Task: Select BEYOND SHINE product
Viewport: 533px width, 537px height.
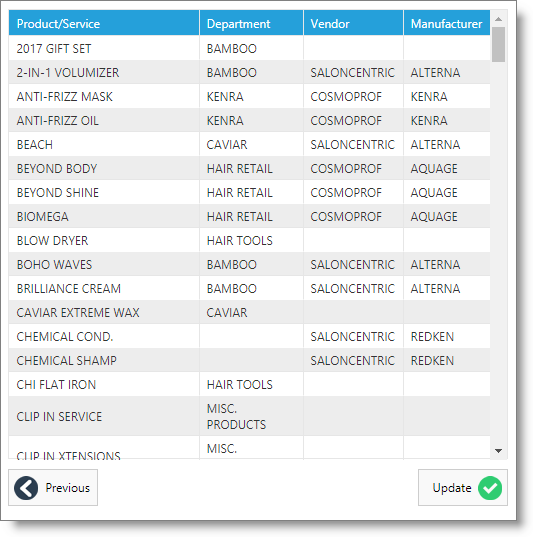Action: 58,192
